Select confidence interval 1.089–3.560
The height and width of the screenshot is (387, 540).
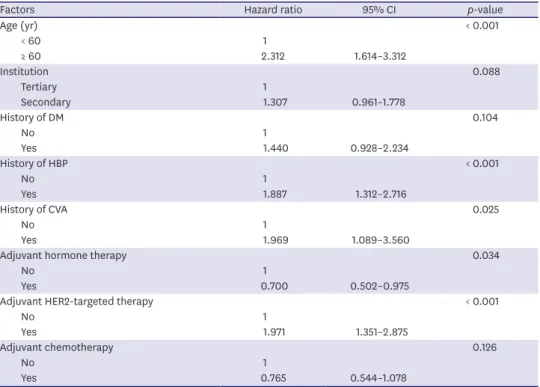pyautogui.click(x=381, y=240)
